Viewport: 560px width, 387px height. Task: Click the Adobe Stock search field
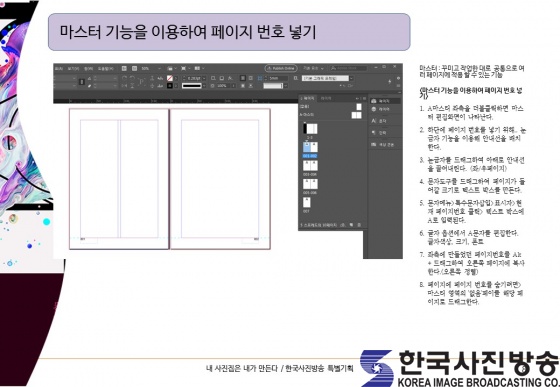click(x=348, y=68)
